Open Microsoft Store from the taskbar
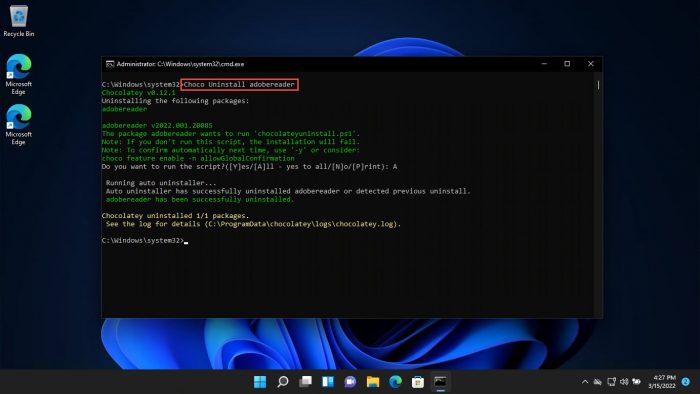Viewport: 700px width, 394px height. click(x=418, y=382)
